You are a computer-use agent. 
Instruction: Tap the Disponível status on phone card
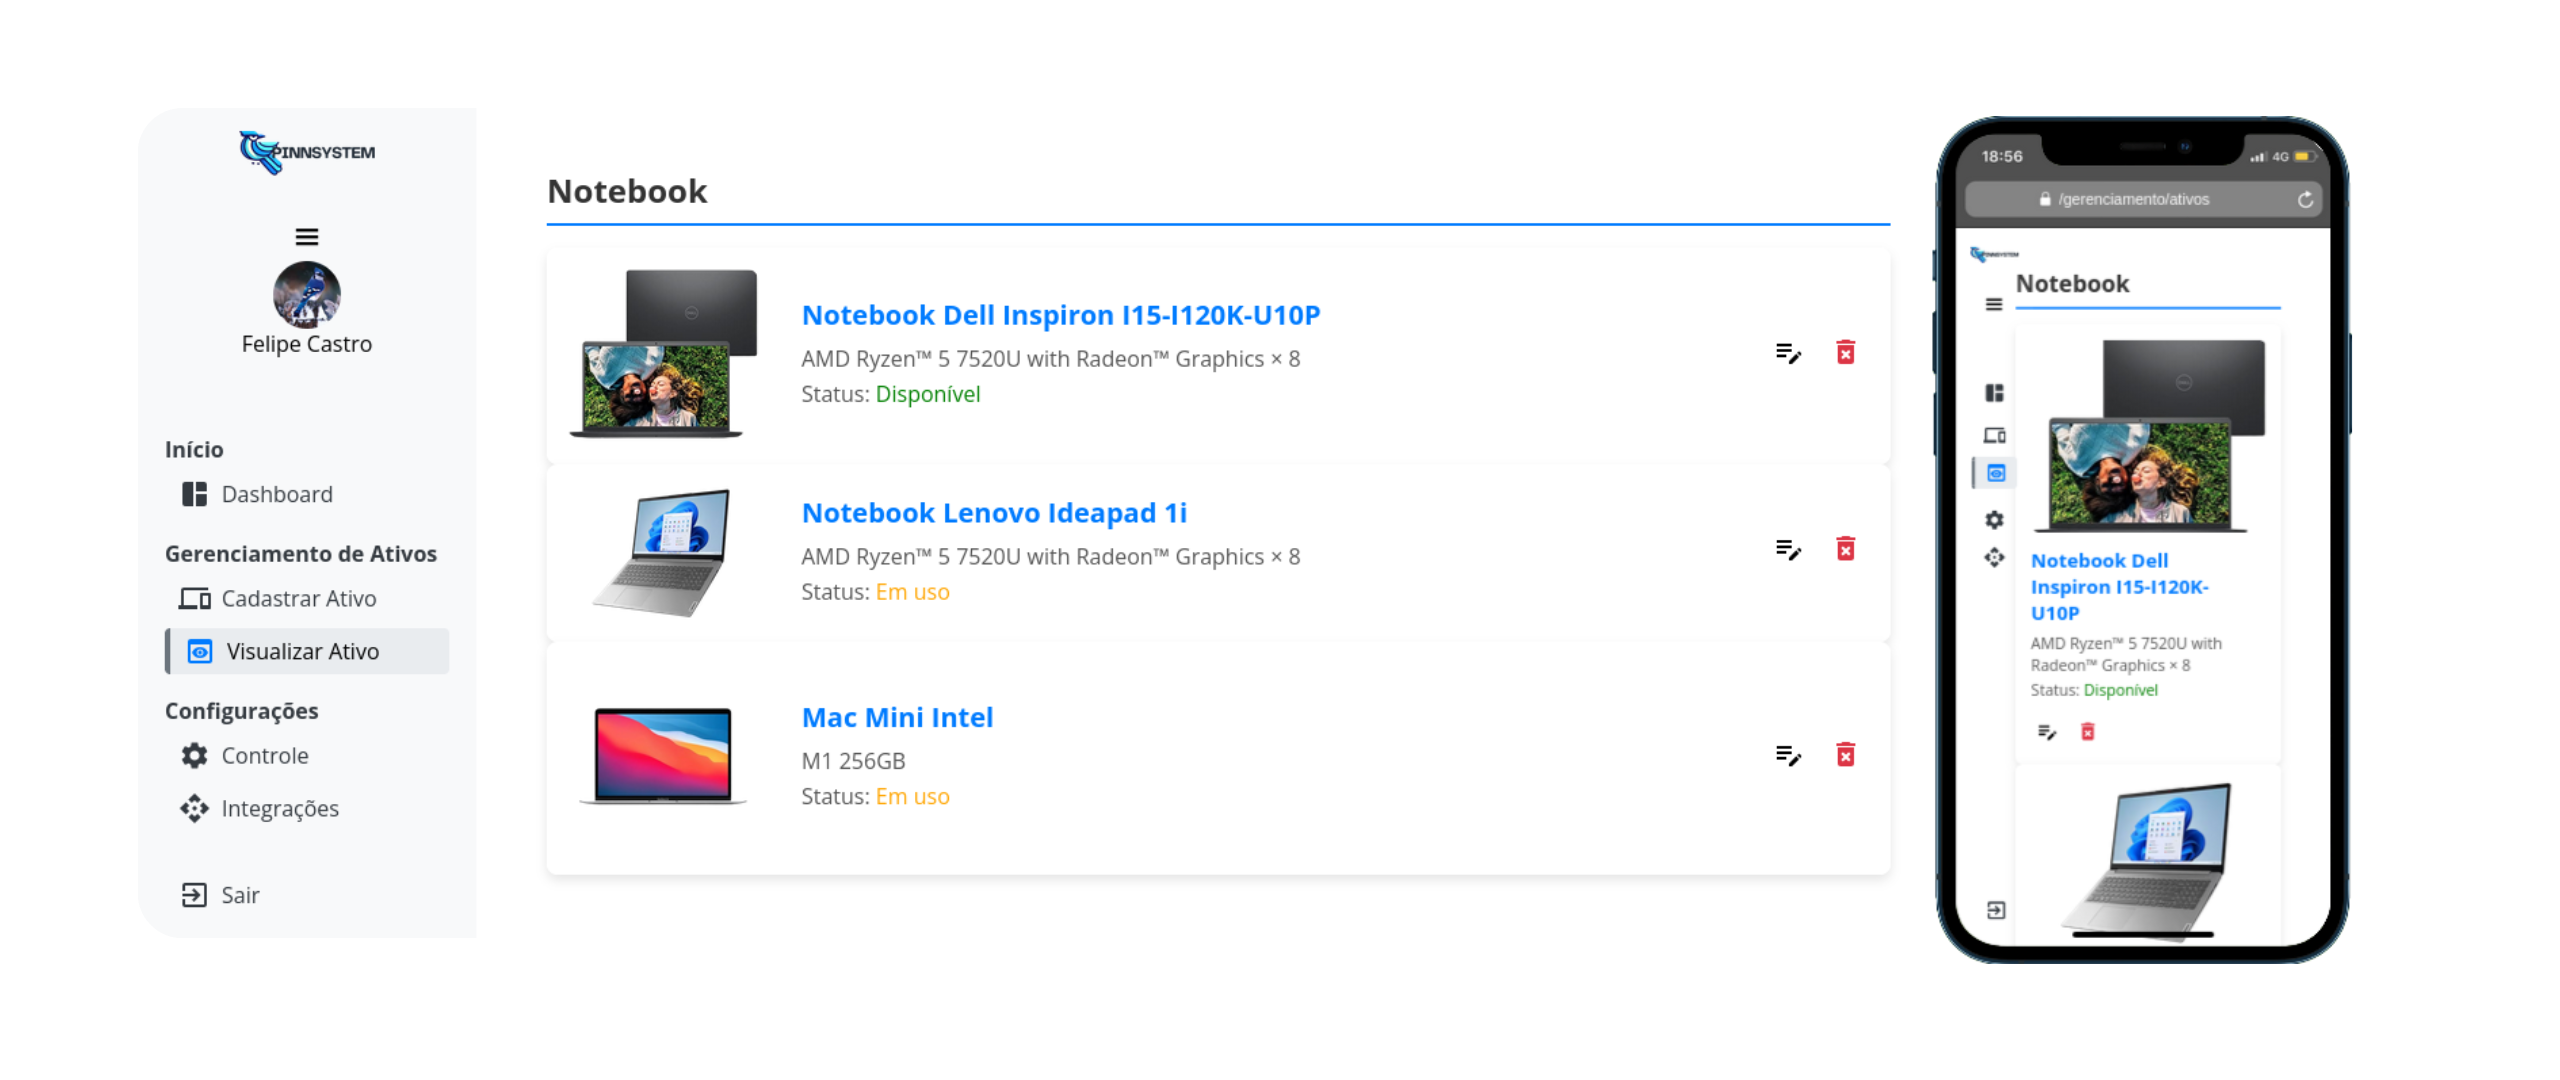(2119, 690)
